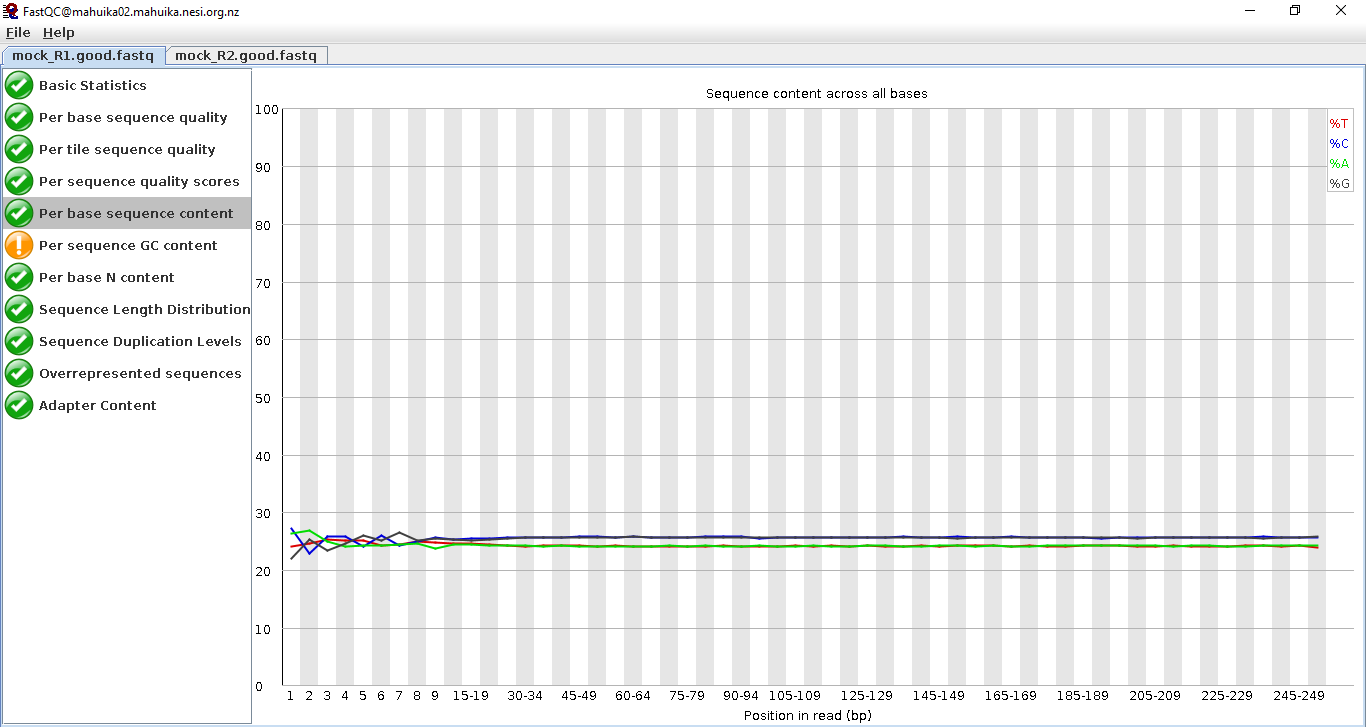Screen dimensions: 1366x727
Task: Select the Per base sequence content entry
Action: (136, 213)
